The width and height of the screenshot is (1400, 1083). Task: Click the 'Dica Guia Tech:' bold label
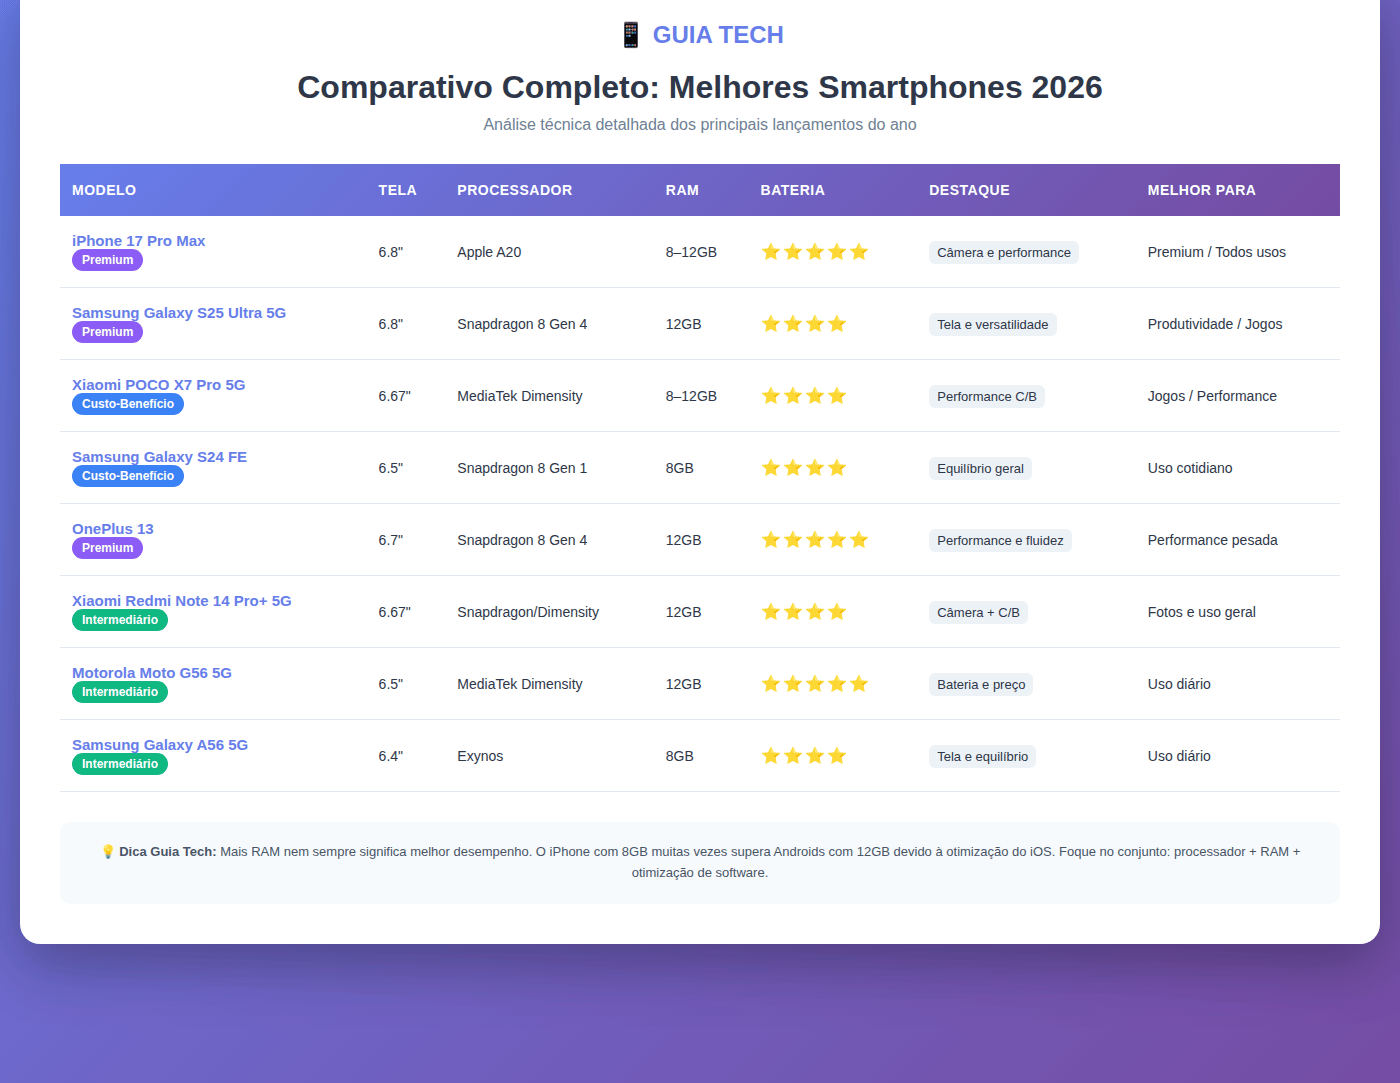click(x=168, y=852)
